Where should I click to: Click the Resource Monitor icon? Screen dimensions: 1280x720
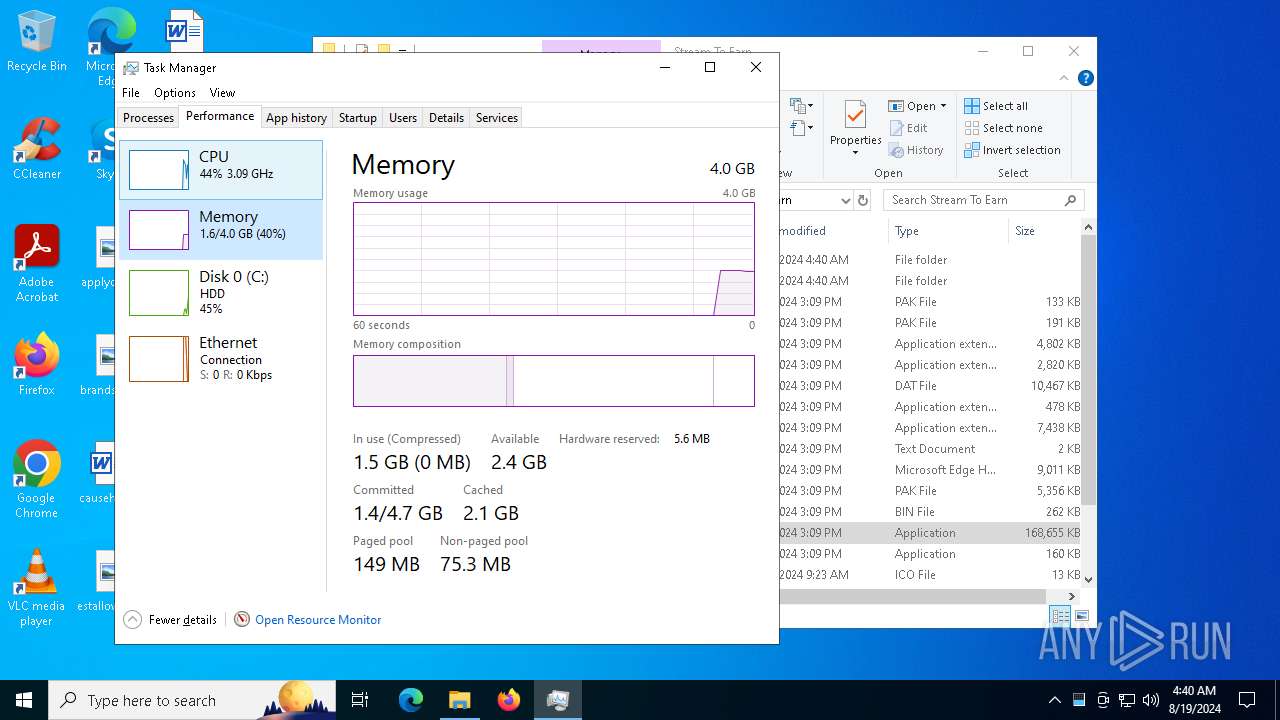[242, 620]
